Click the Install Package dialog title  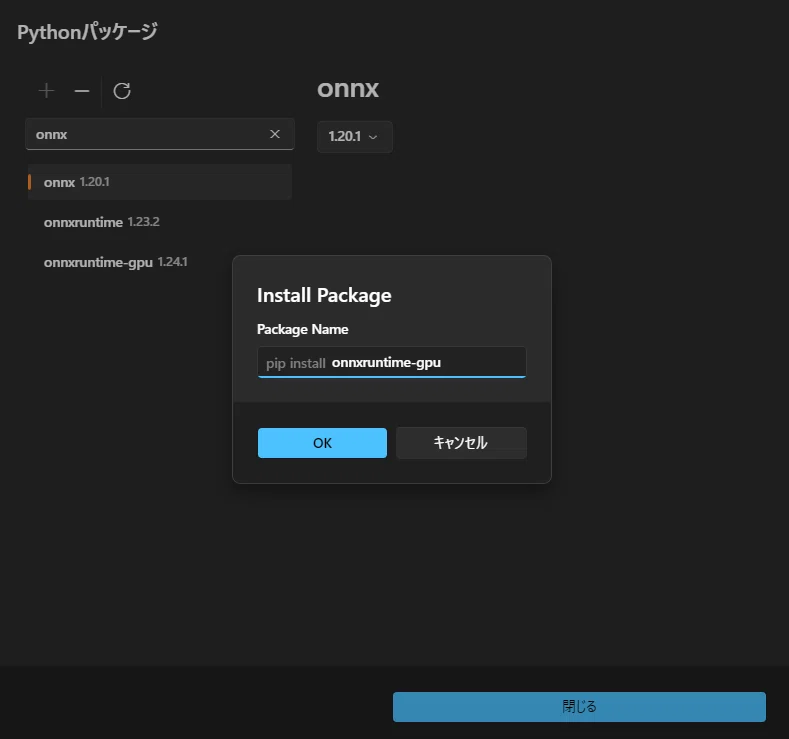point(324,296)
